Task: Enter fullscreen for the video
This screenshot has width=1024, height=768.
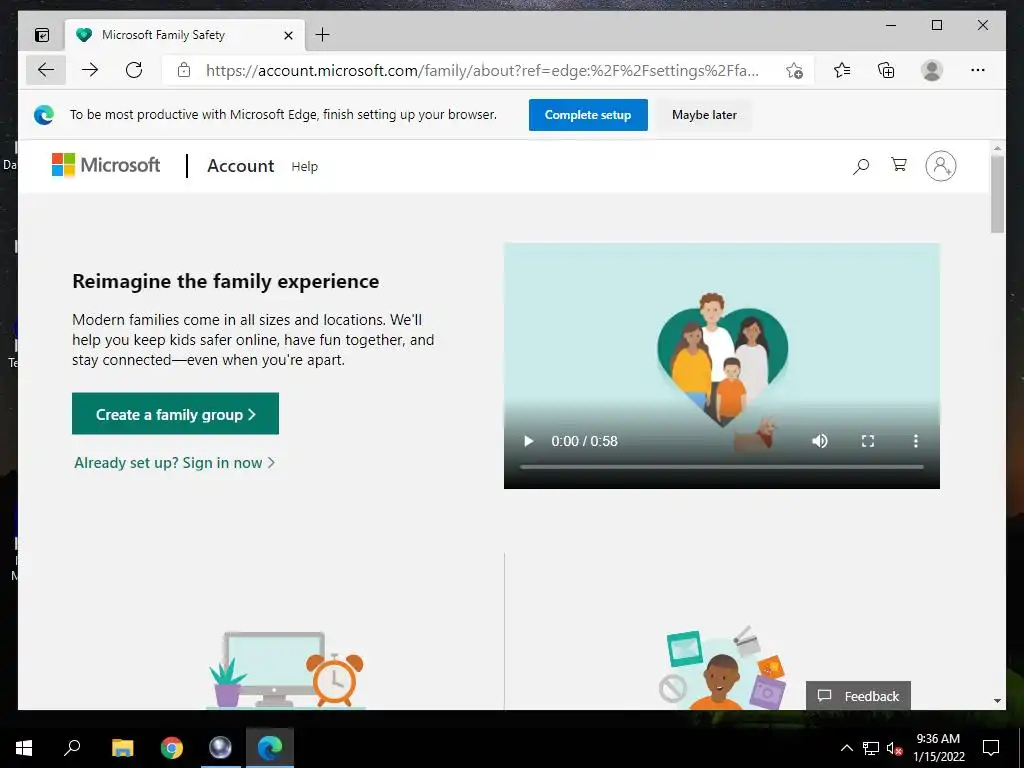Action: click(x=867, y=441)
